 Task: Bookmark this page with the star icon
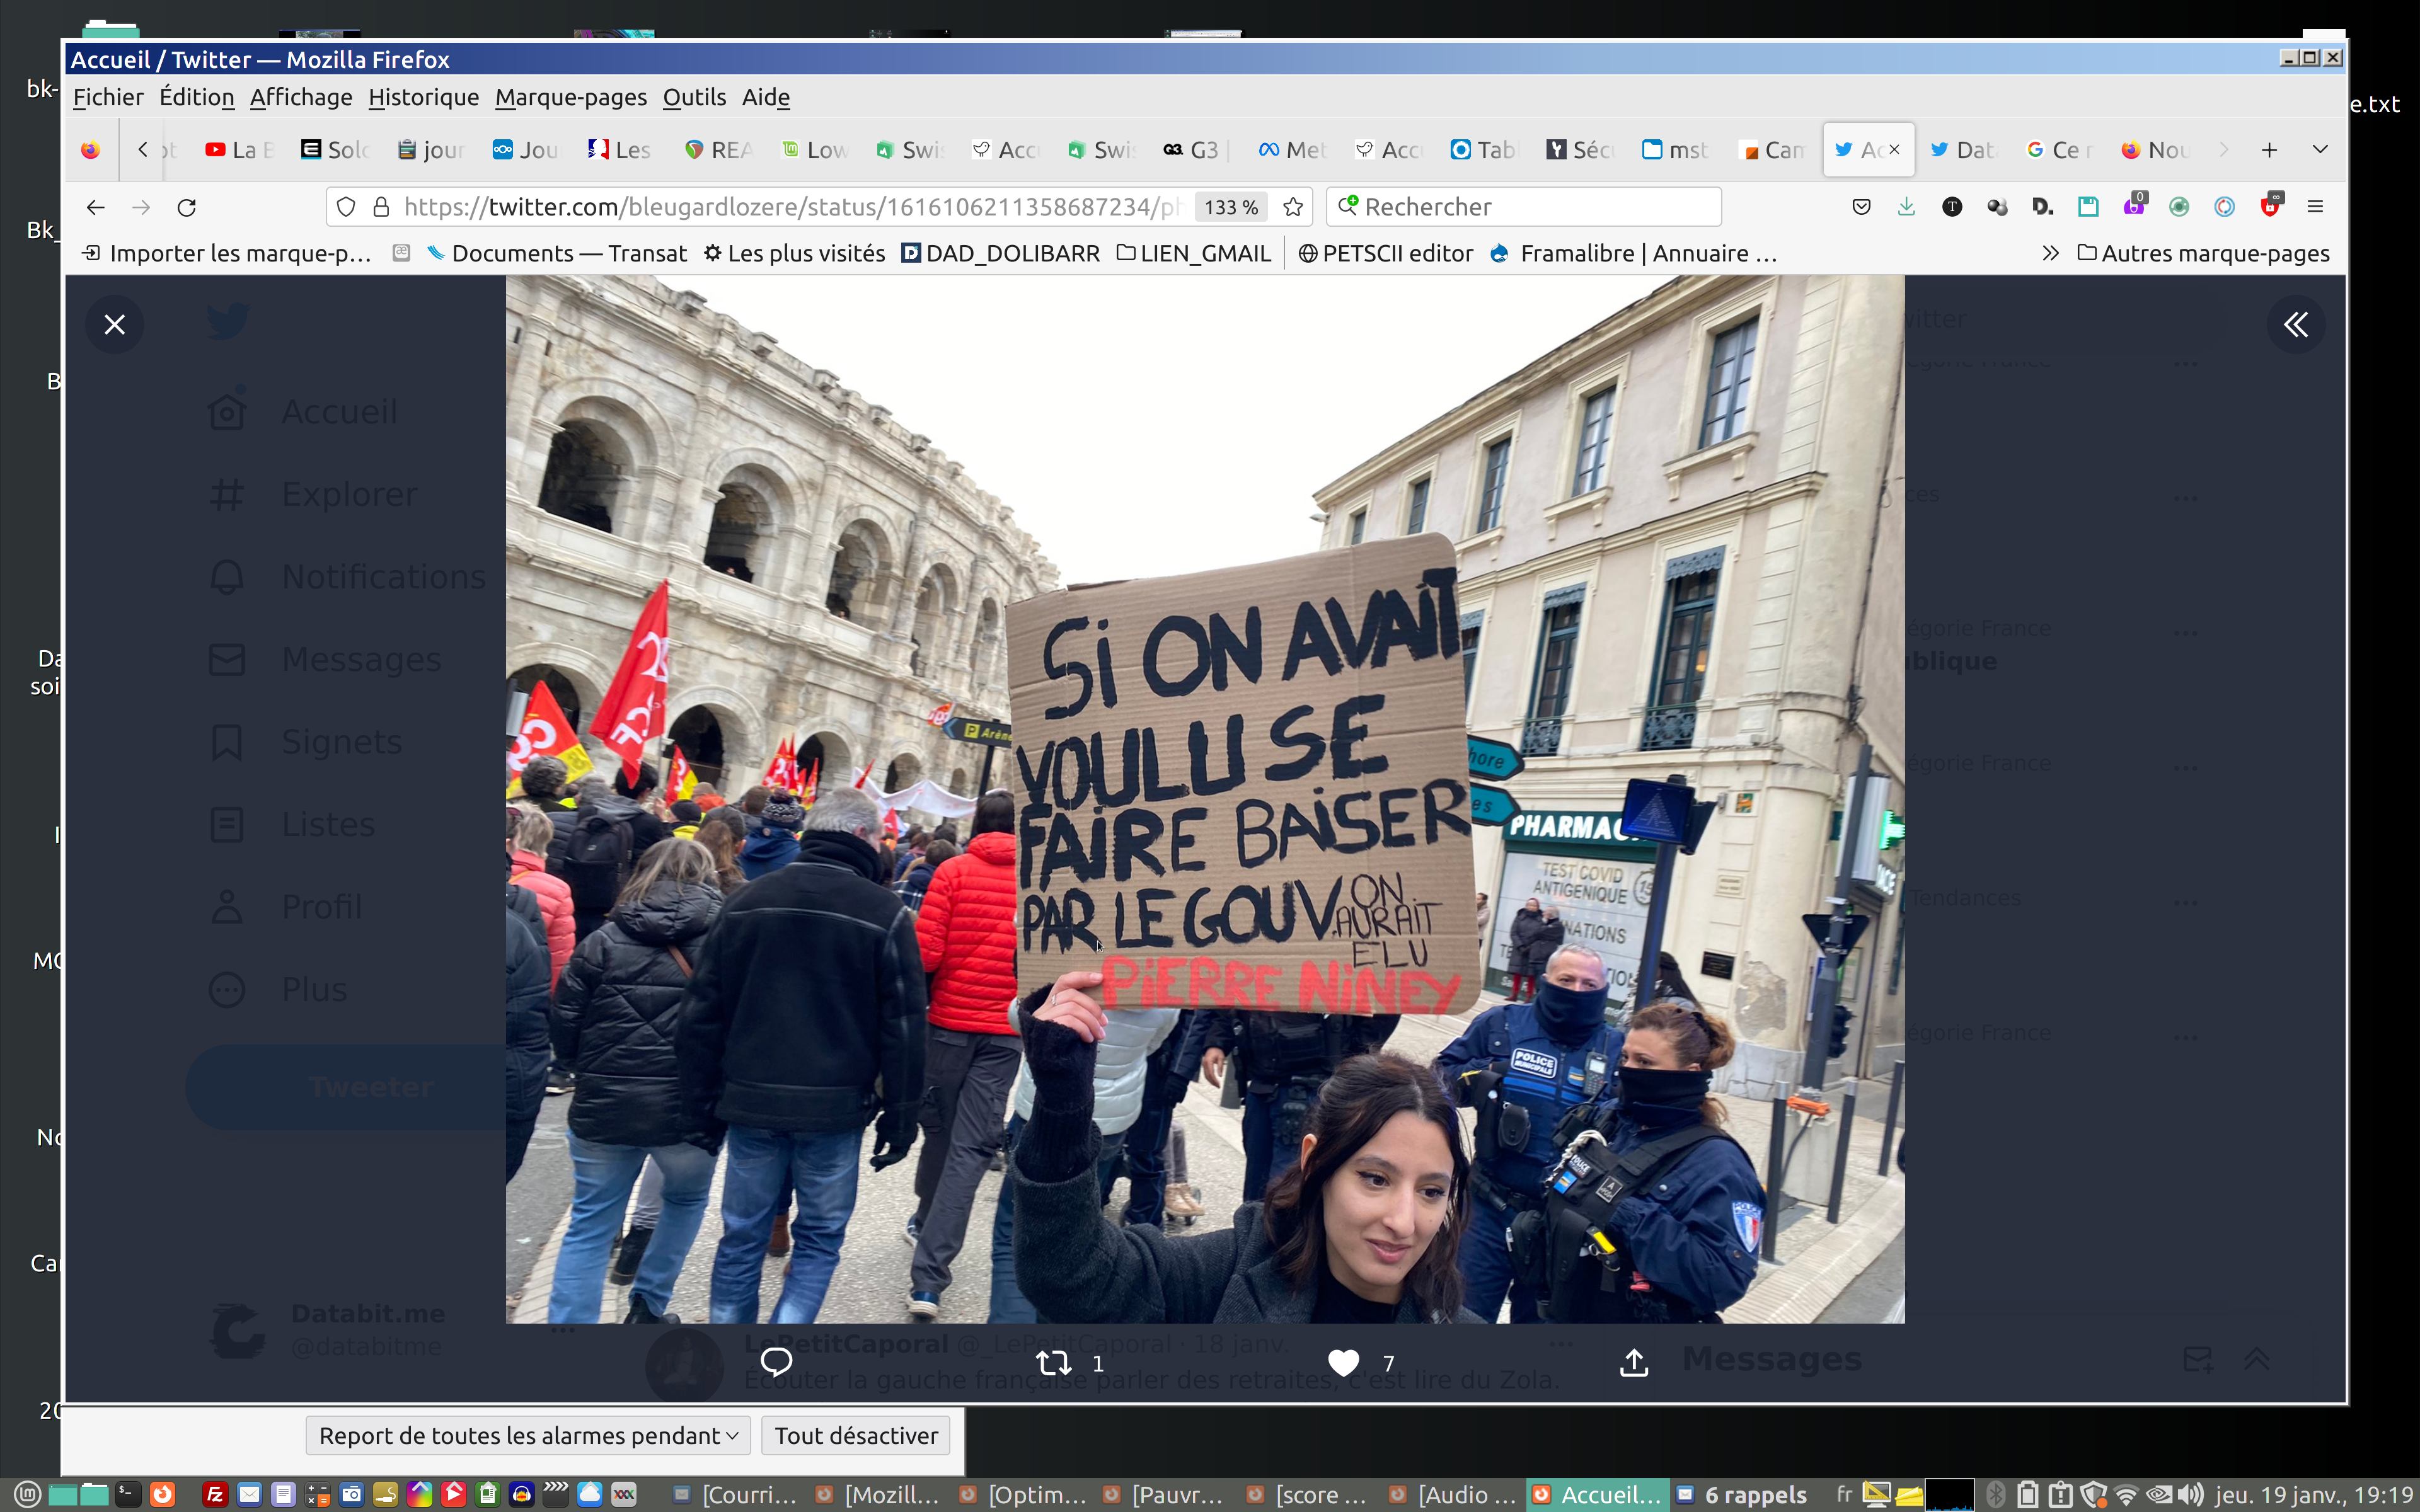1293,207
